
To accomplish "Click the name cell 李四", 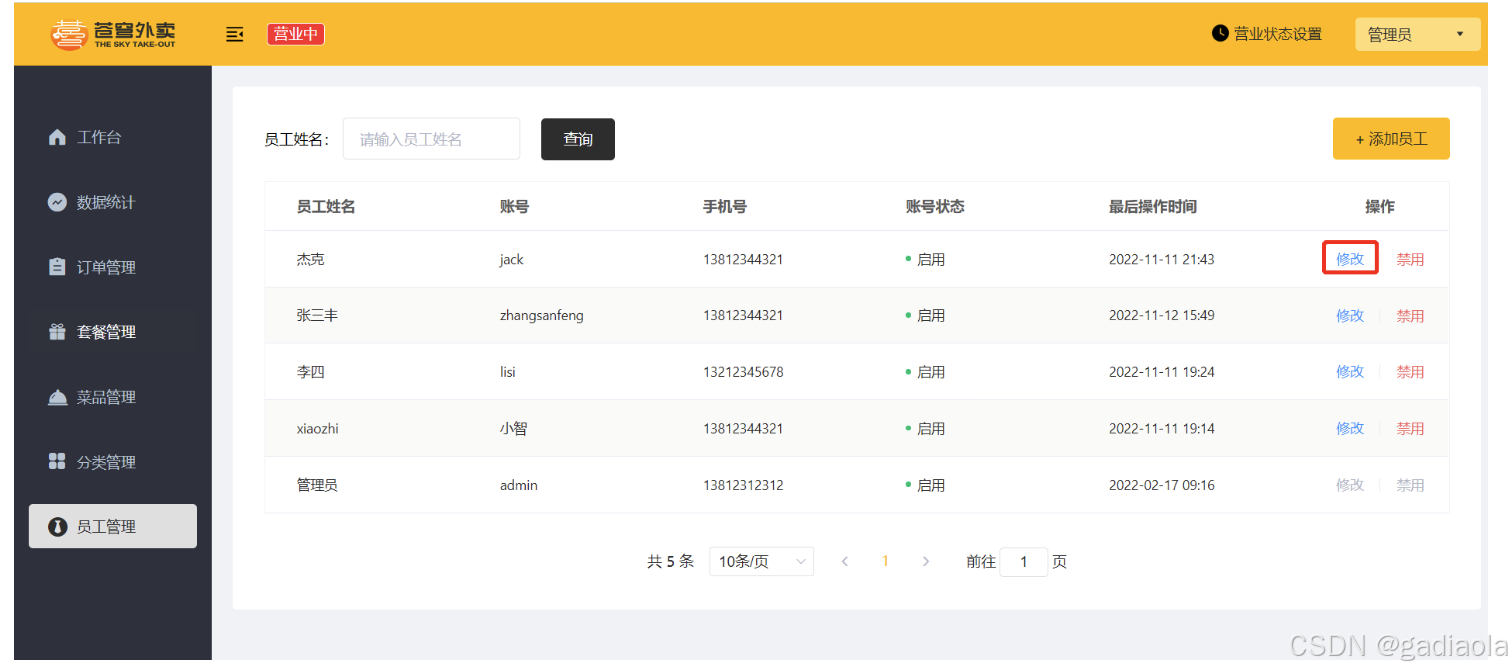I will tap(310, 372).
